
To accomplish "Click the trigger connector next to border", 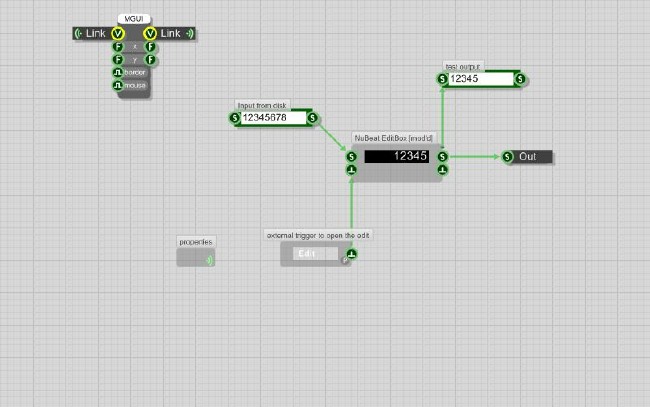I will tap(118, 72).
